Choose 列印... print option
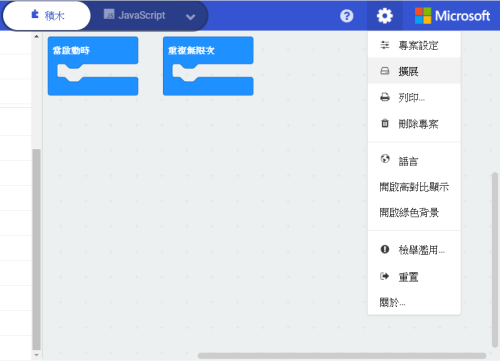 pyautogui.click(x=414, y=97)
